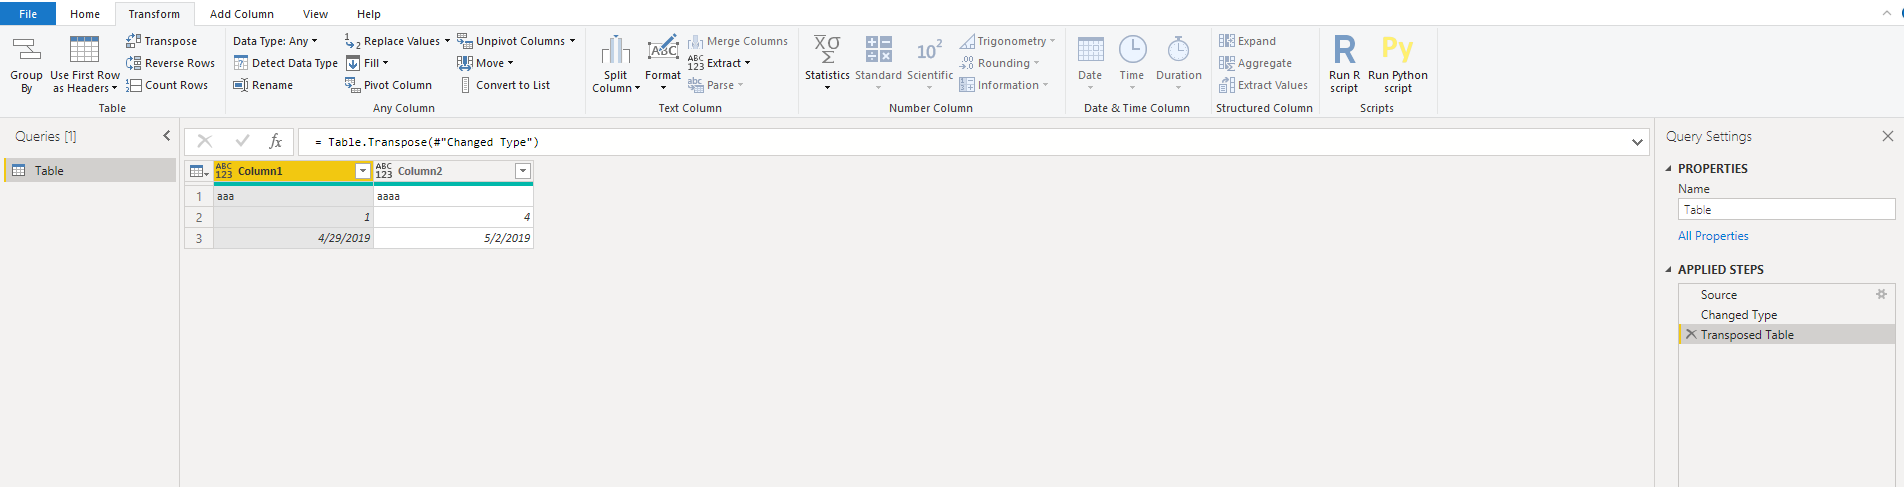Close the Query Settings pane
The height and width of the screenshot is (487, 1904).
1888,136
